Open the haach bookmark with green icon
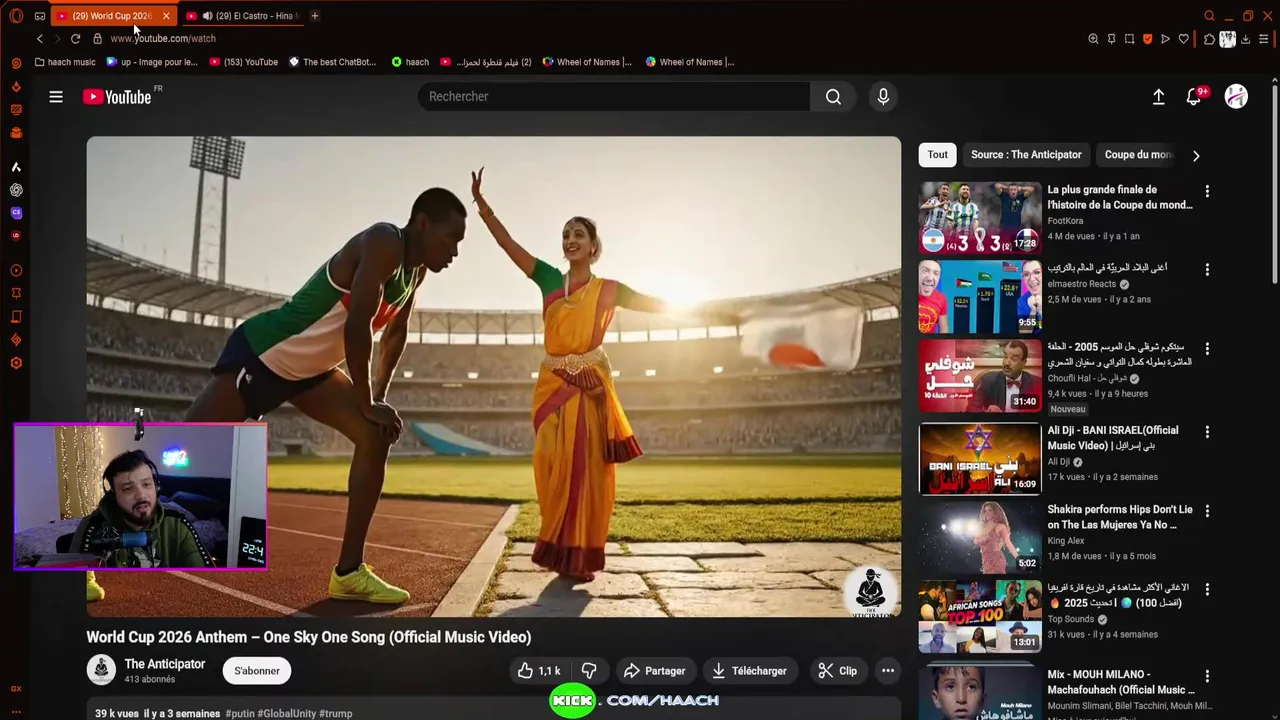 click(410, 62)
